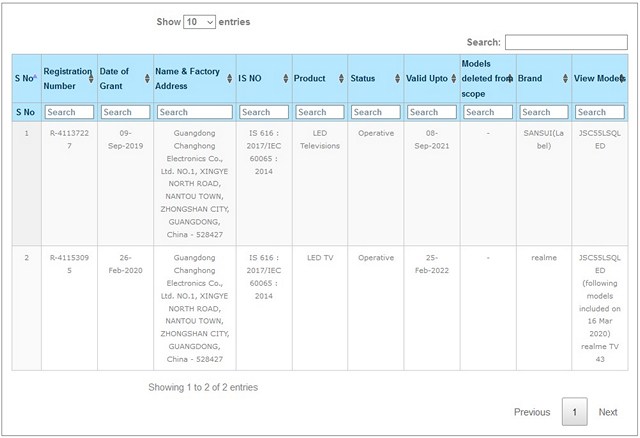
Task: Sort by Valid Upto column arrow
Action: [x=453, y=78]
